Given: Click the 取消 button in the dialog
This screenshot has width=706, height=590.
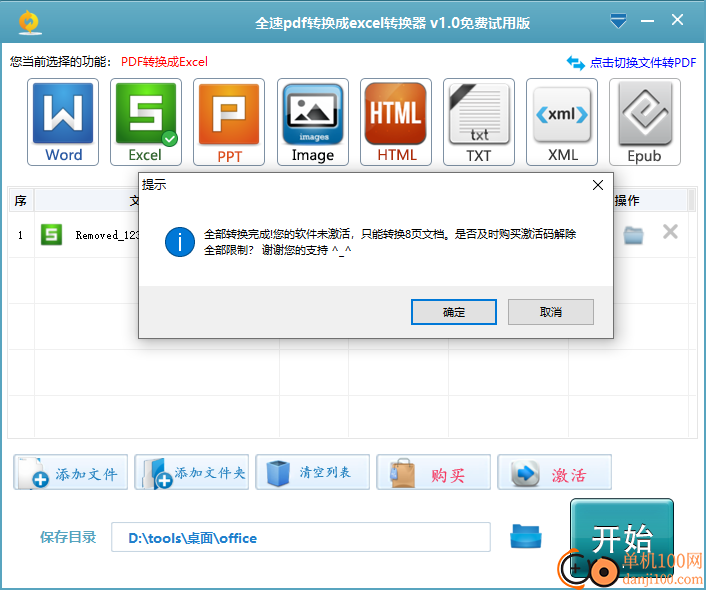Looking at the screenshot, I should pyautogui.click(x=551, y=312).
